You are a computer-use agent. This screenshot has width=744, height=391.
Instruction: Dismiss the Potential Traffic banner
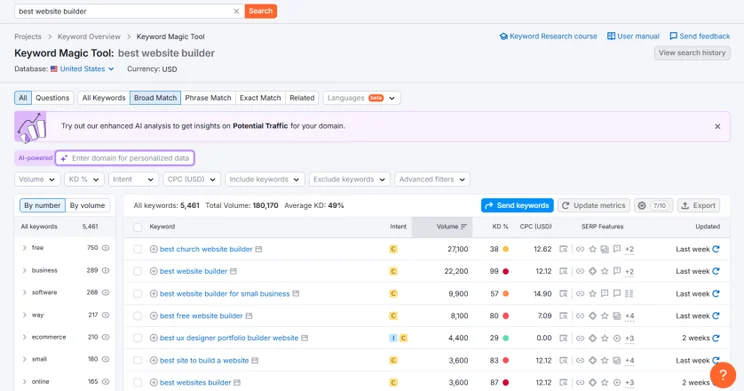pos(717,126)
